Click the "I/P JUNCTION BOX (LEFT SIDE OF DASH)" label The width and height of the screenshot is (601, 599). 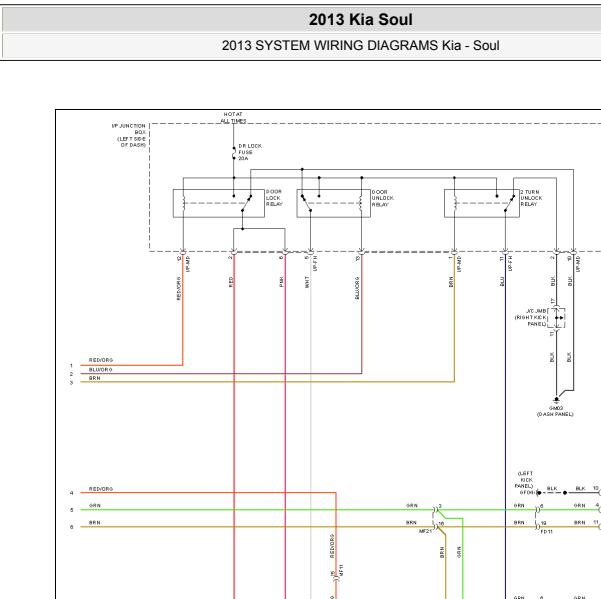[x=129, y=135]
